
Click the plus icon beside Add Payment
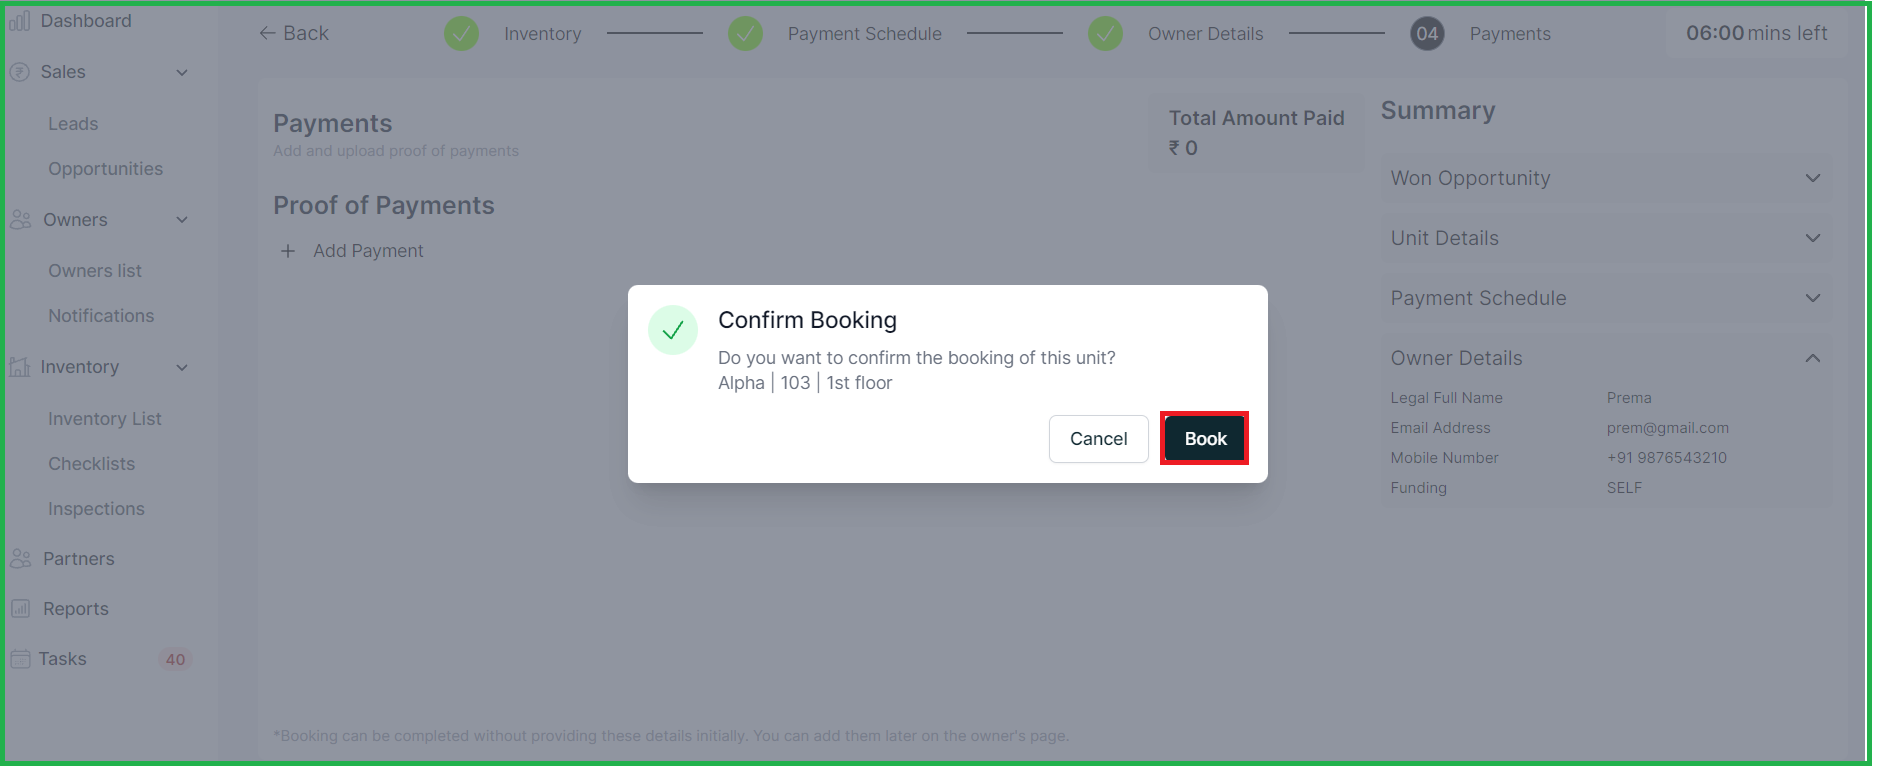[x=288, y=251]
